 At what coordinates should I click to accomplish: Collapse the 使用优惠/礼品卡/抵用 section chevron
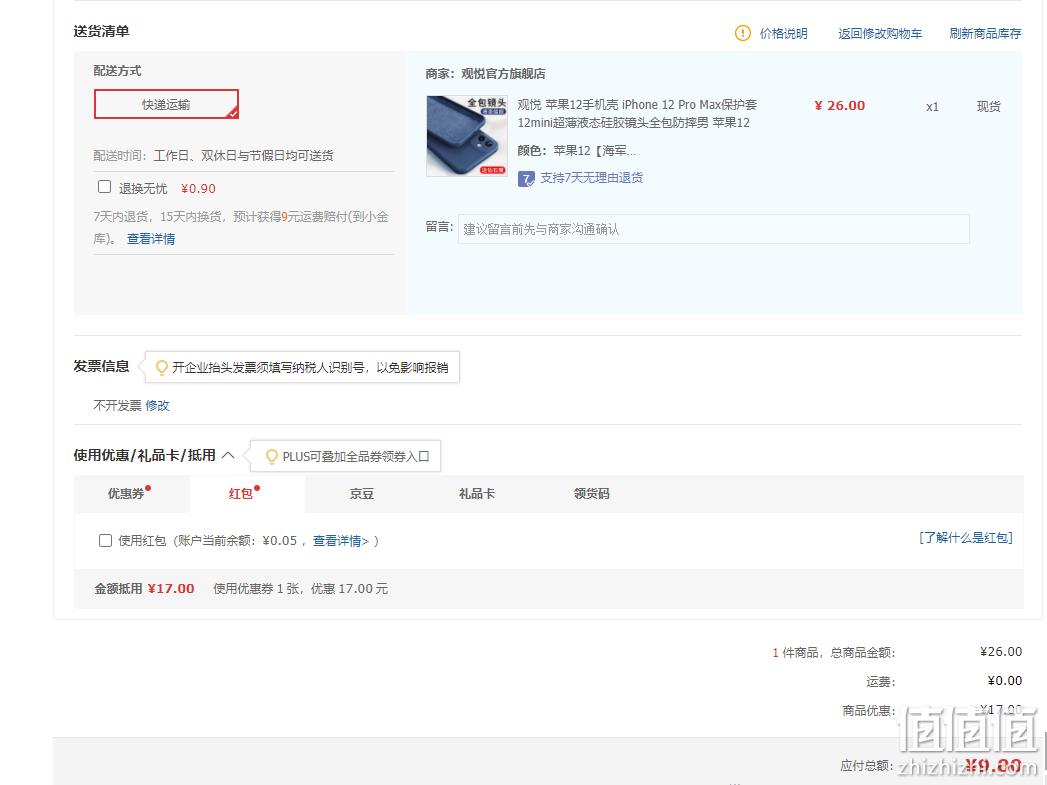pos(228,455)
